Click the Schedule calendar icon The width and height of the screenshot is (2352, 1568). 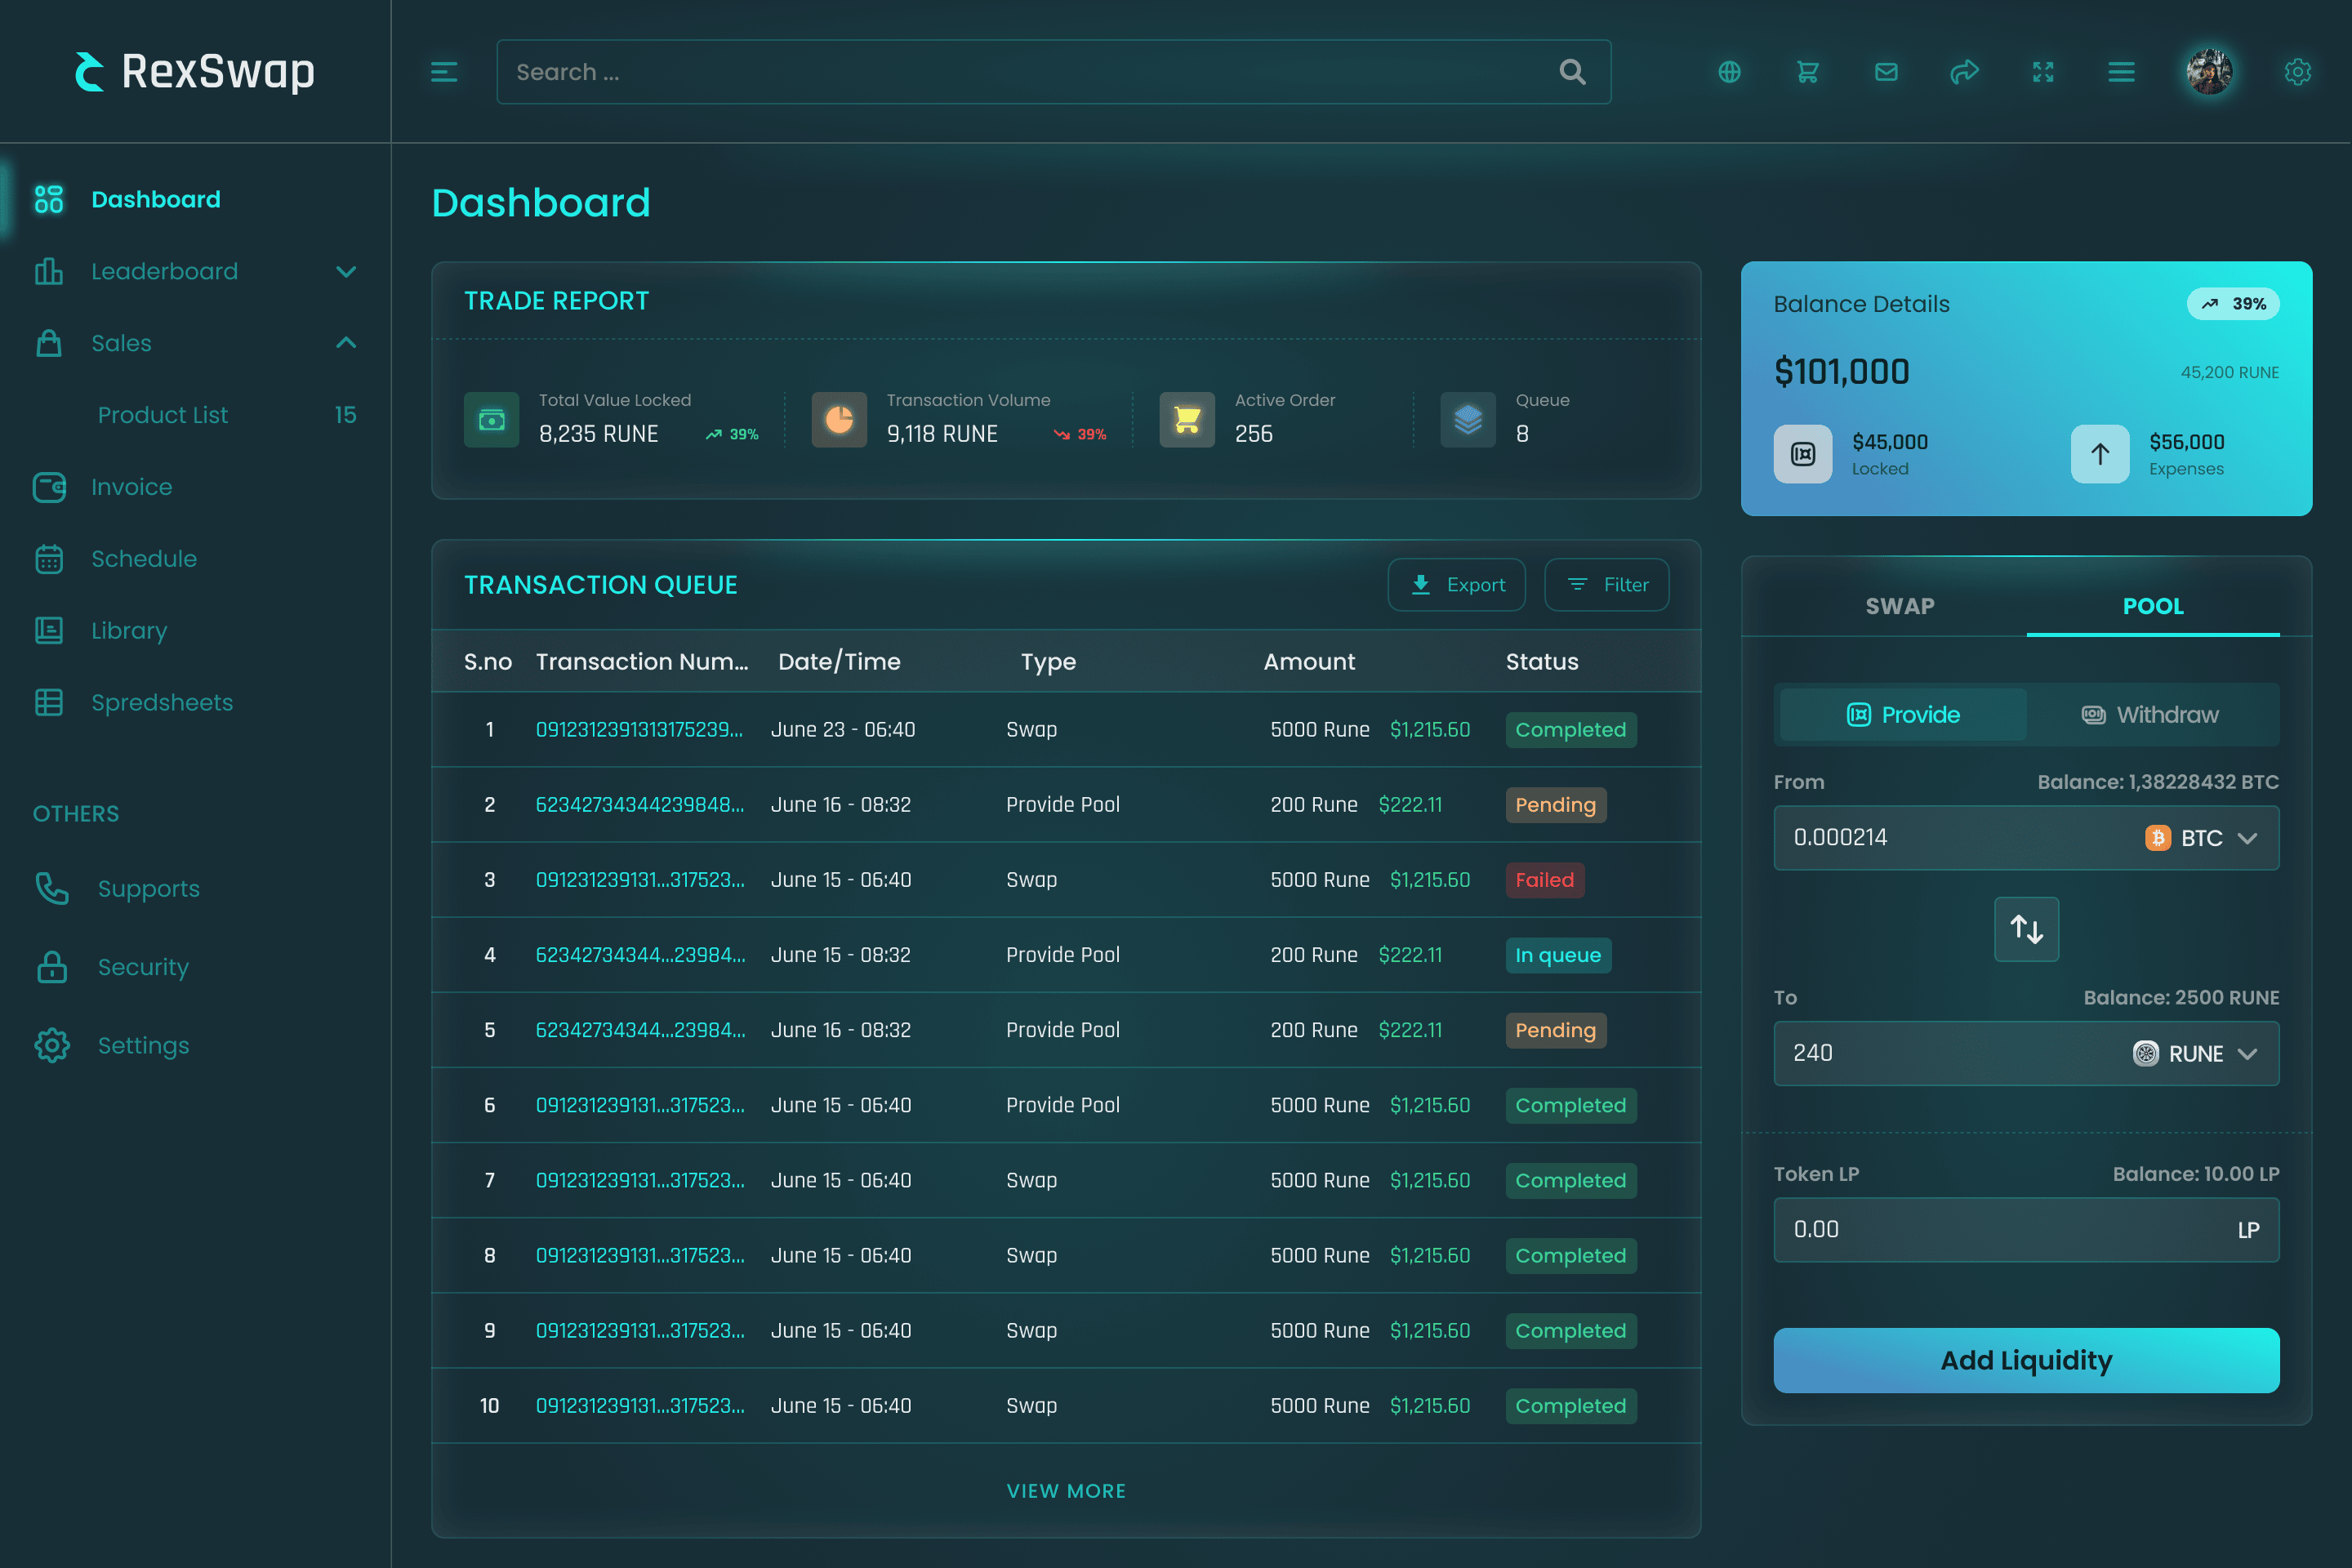click(x=49, y=559)
